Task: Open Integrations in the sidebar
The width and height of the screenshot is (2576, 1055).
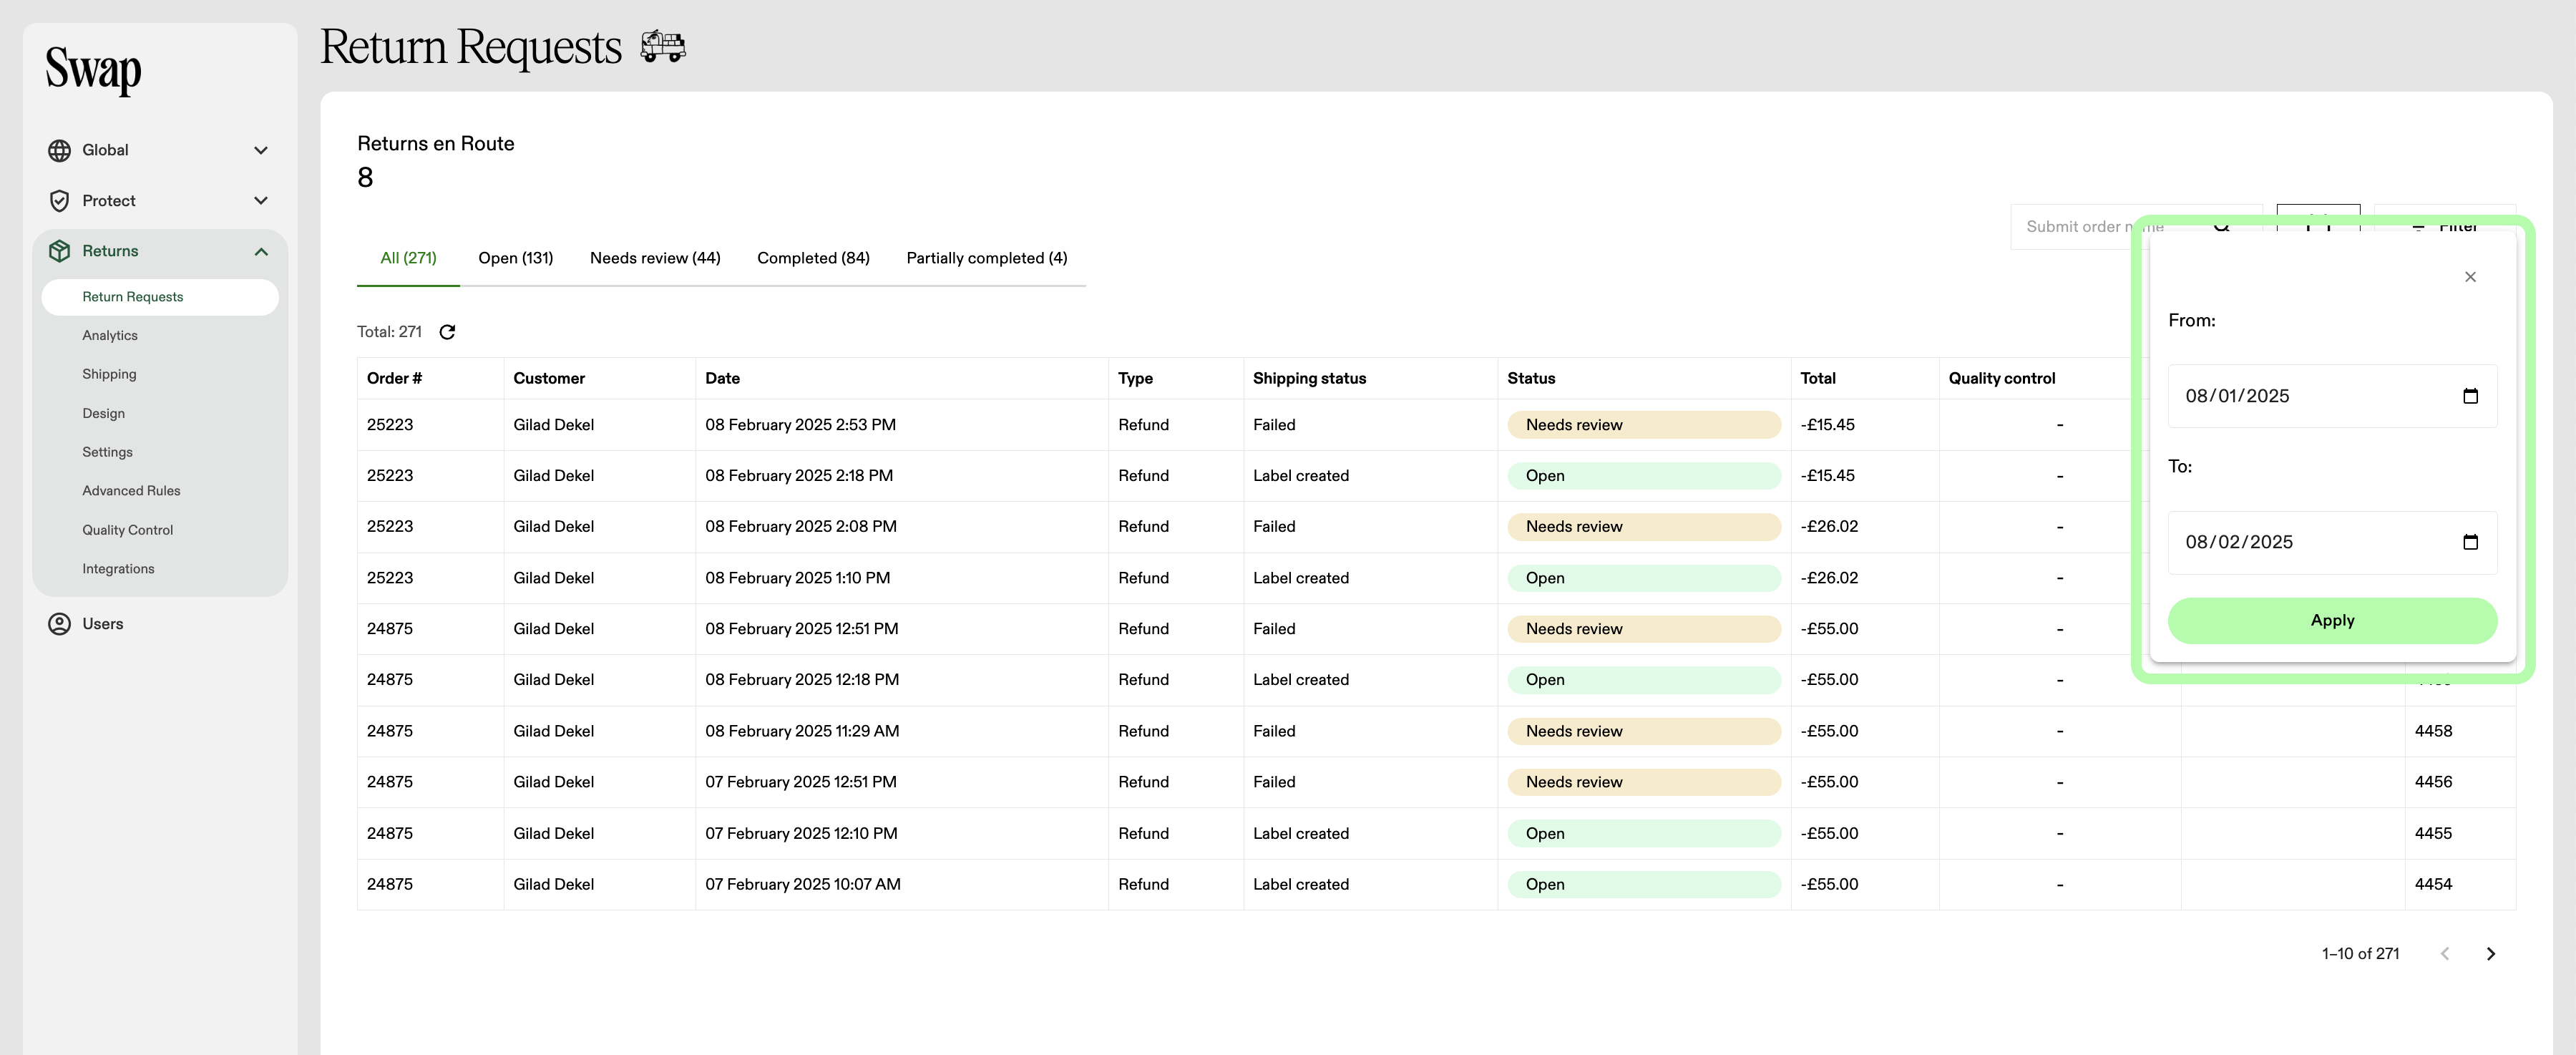Action: pyautogui.click(x=118, y=569)
